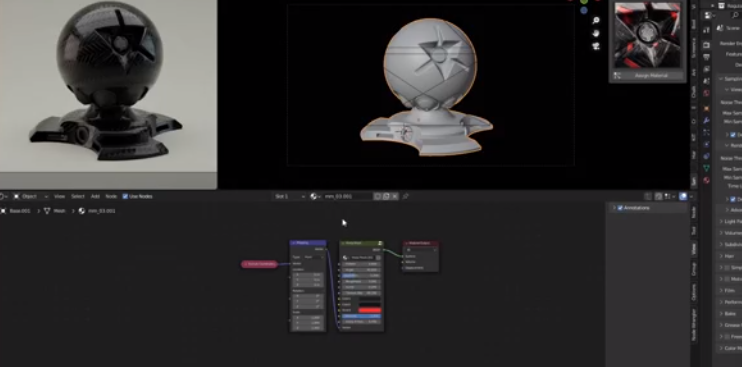Viewport: 742px width, 367px height.
Task: Click the red color swatch on shader node
Action: (x=370, y=310)
